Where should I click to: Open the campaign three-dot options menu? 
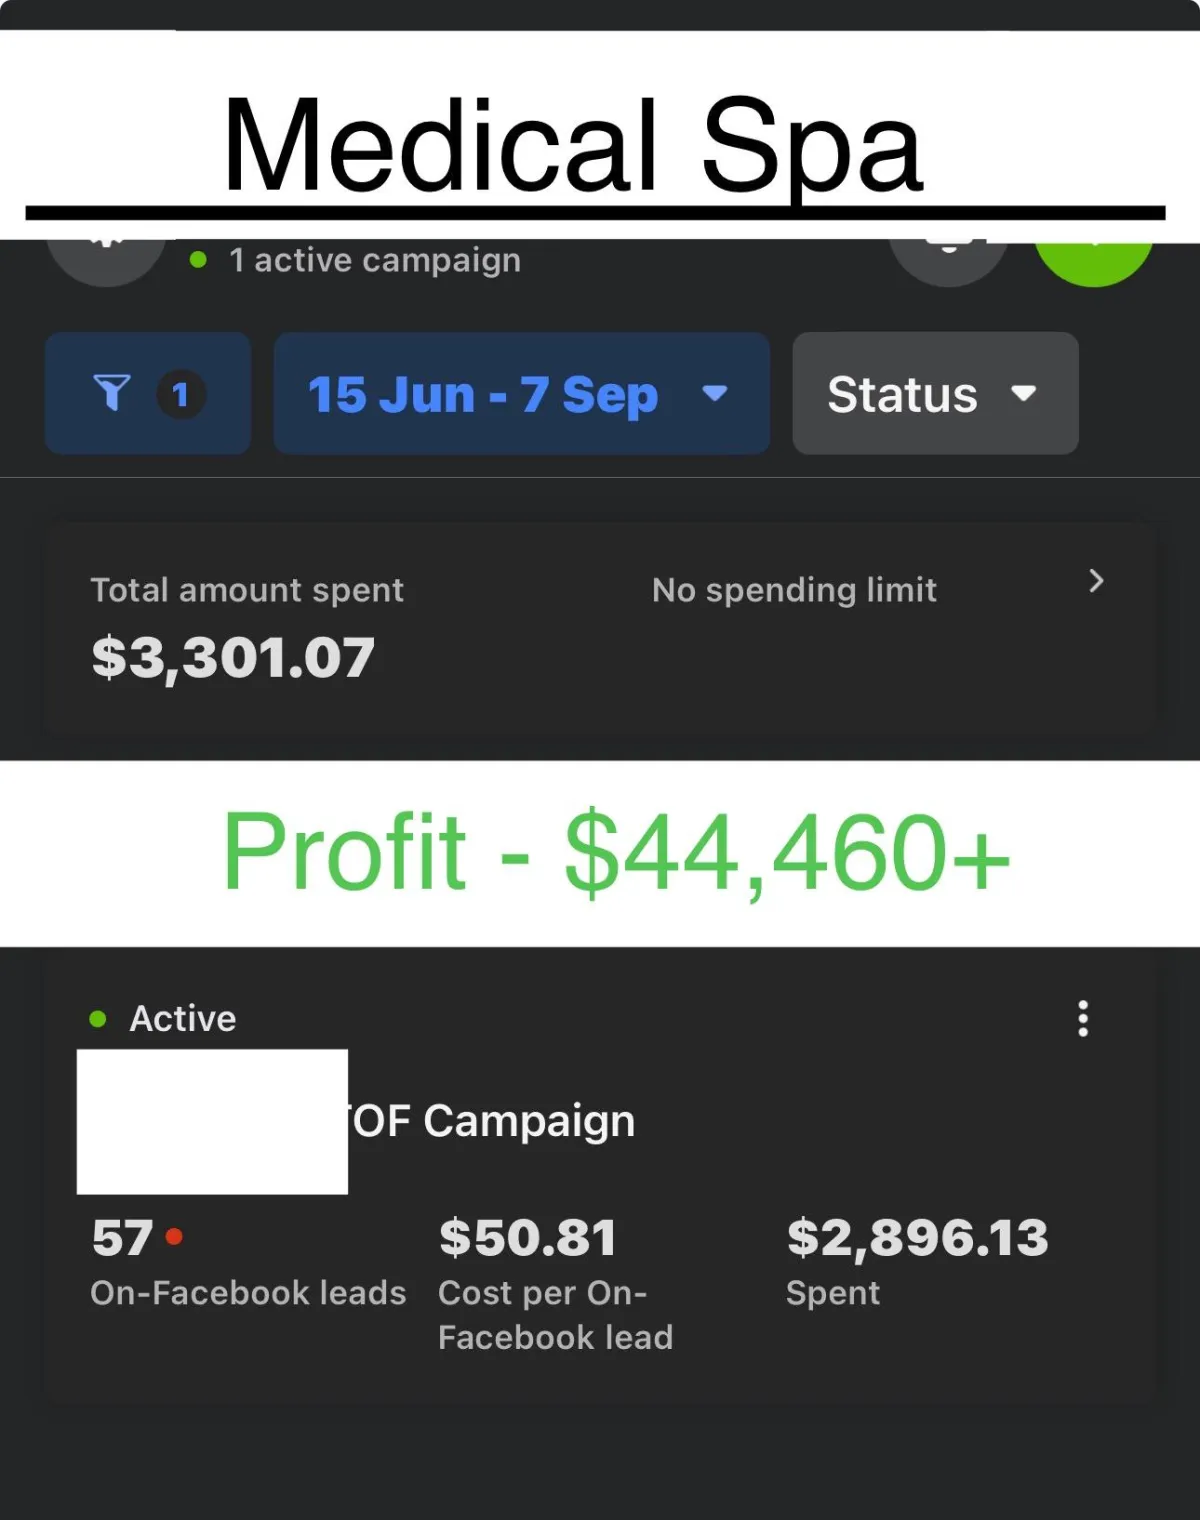(x=1083, y=1018)
